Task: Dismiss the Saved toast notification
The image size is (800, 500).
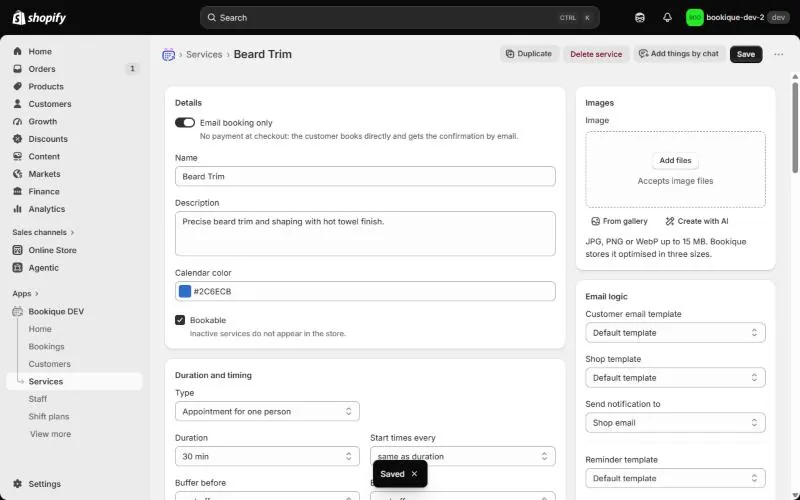Action: (x=414, y=474)
